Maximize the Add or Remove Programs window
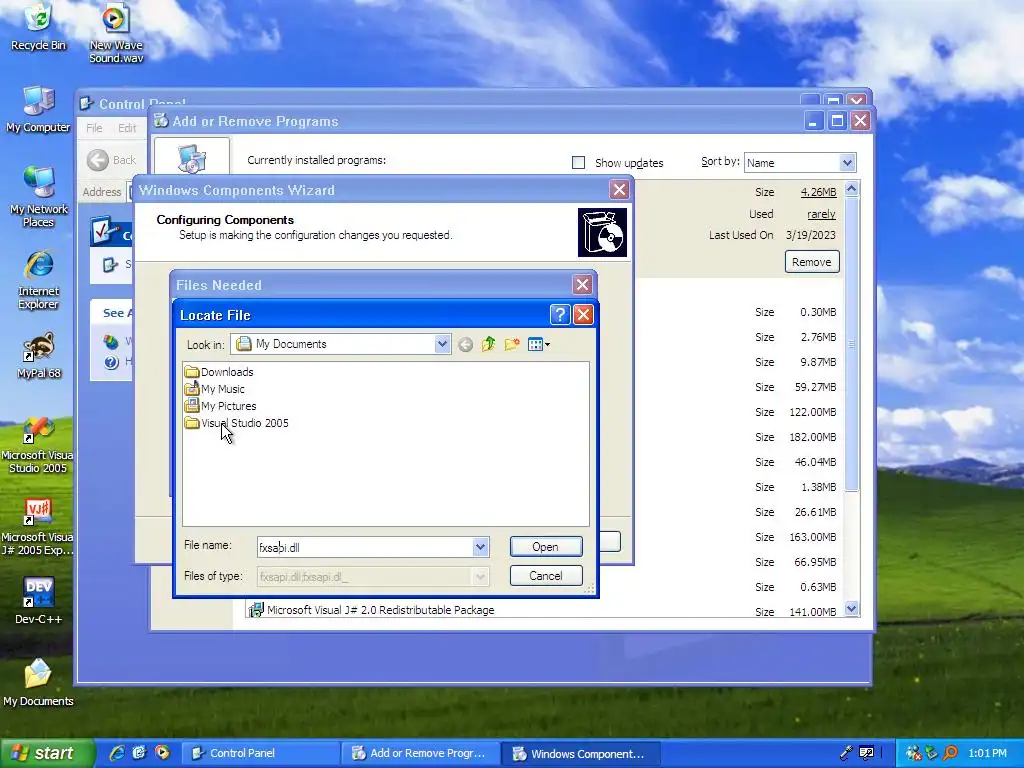 click(837, 121)
